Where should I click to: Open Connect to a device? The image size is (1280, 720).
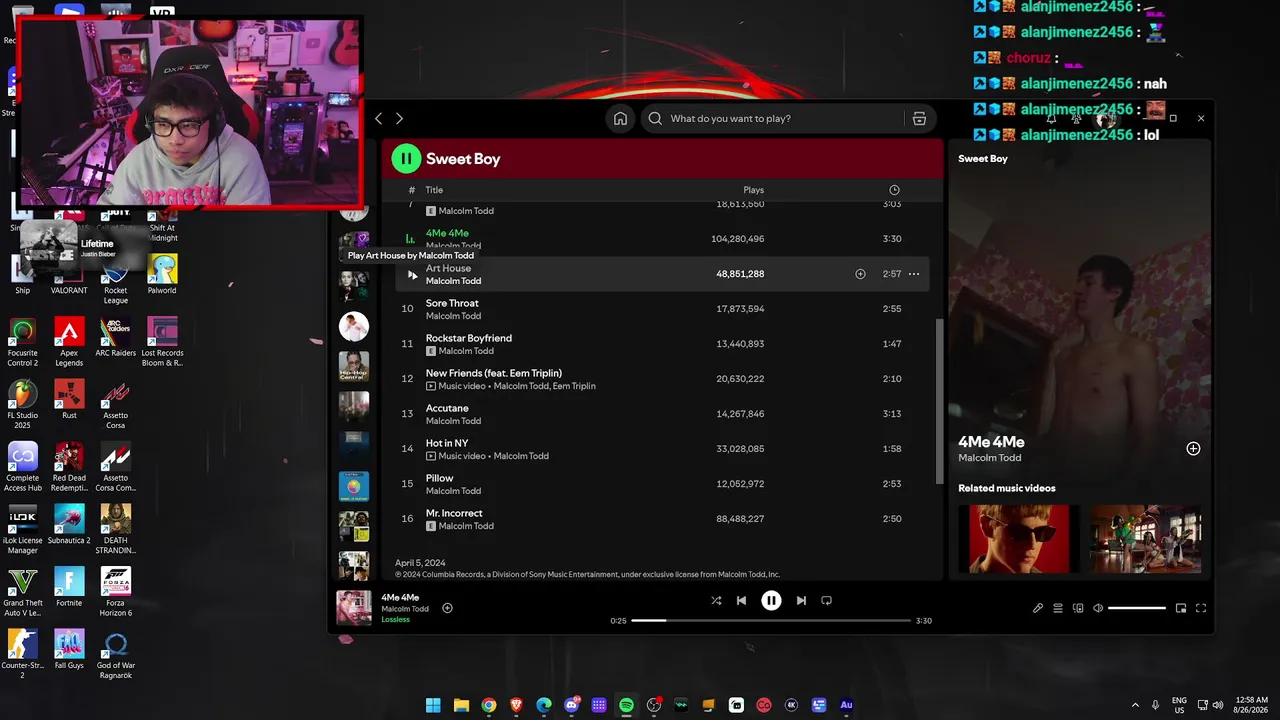tap(1078, 608)
